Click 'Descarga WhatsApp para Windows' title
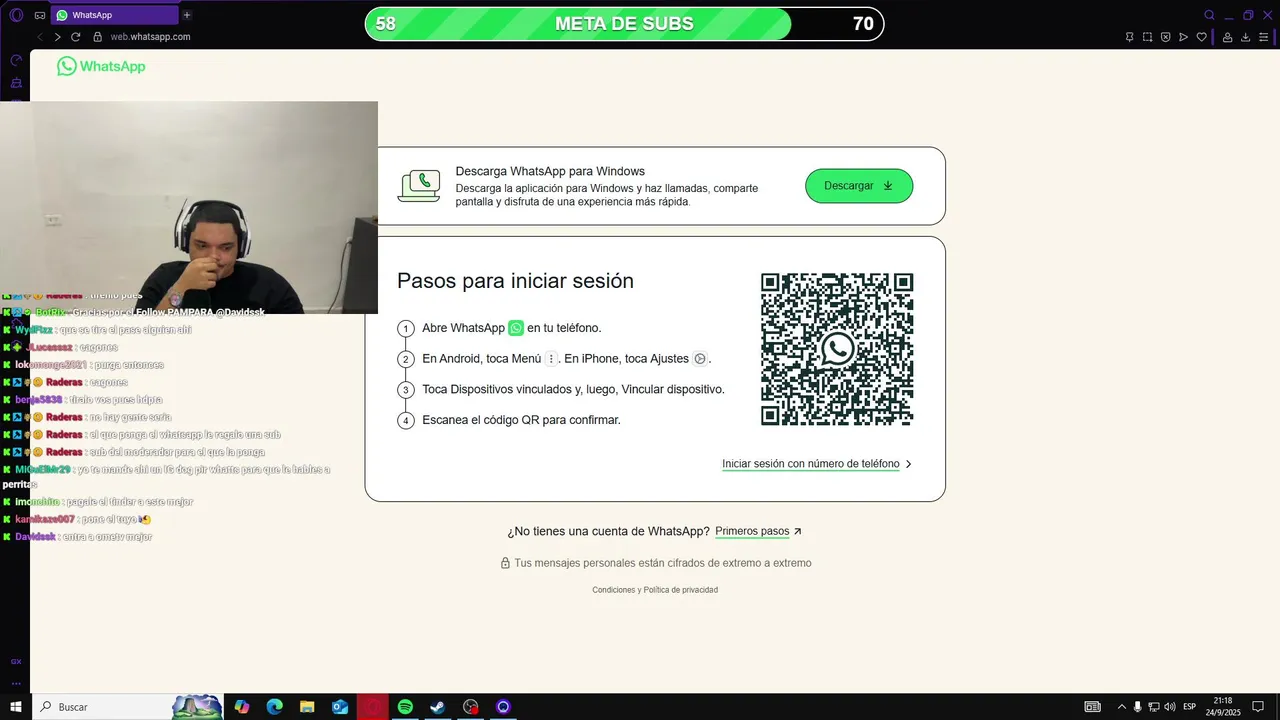The width and height of the screenshot is (1280, 720). 550,171
